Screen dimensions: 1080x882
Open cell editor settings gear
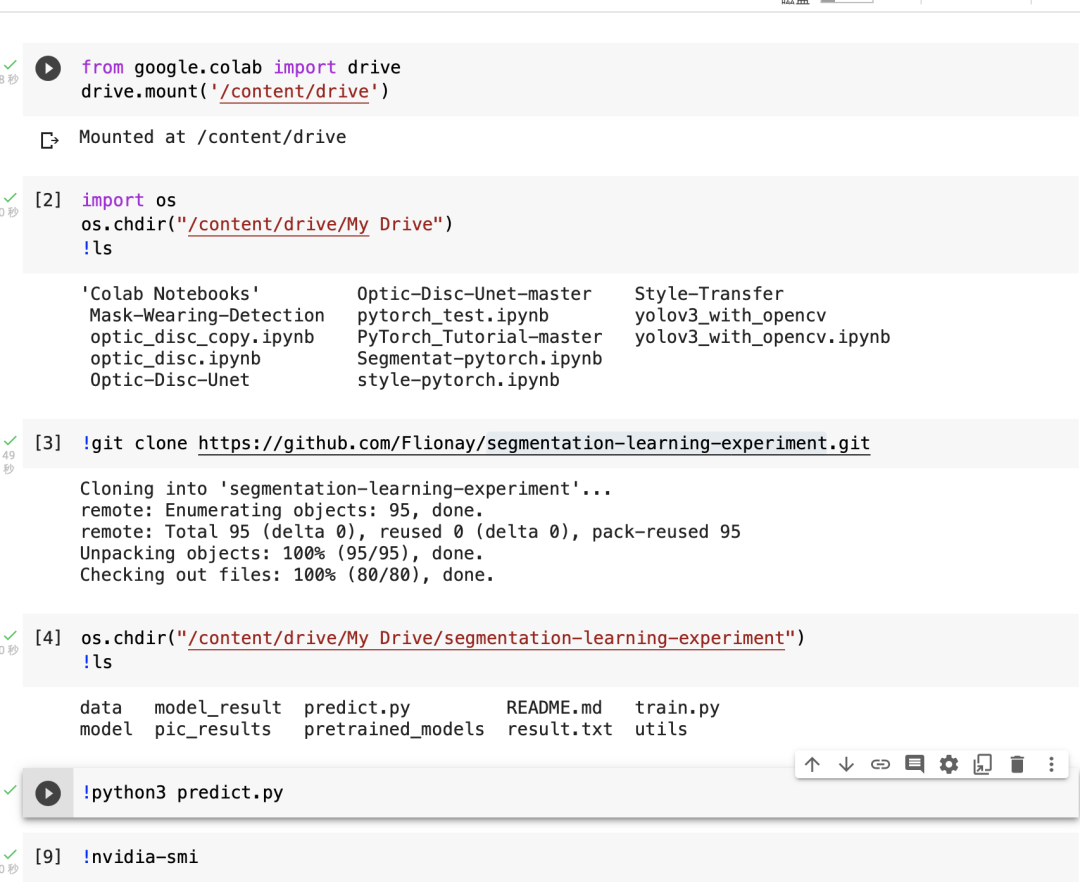[949, 764]
